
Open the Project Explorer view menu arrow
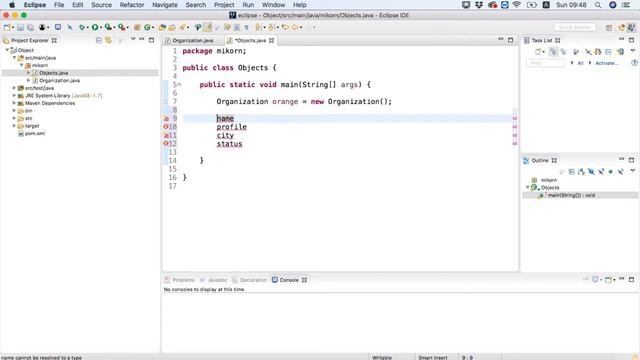(133, 39)
